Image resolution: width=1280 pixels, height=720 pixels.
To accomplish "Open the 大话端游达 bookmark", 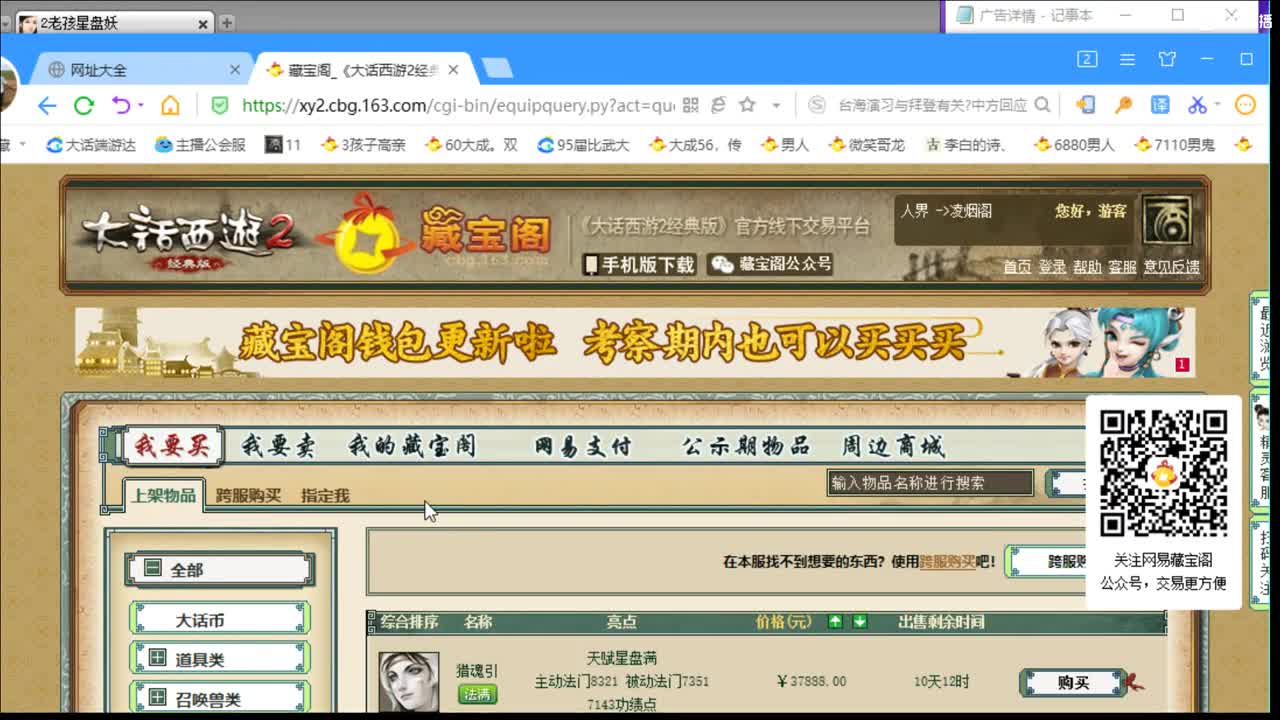I will tap(91, 145).
